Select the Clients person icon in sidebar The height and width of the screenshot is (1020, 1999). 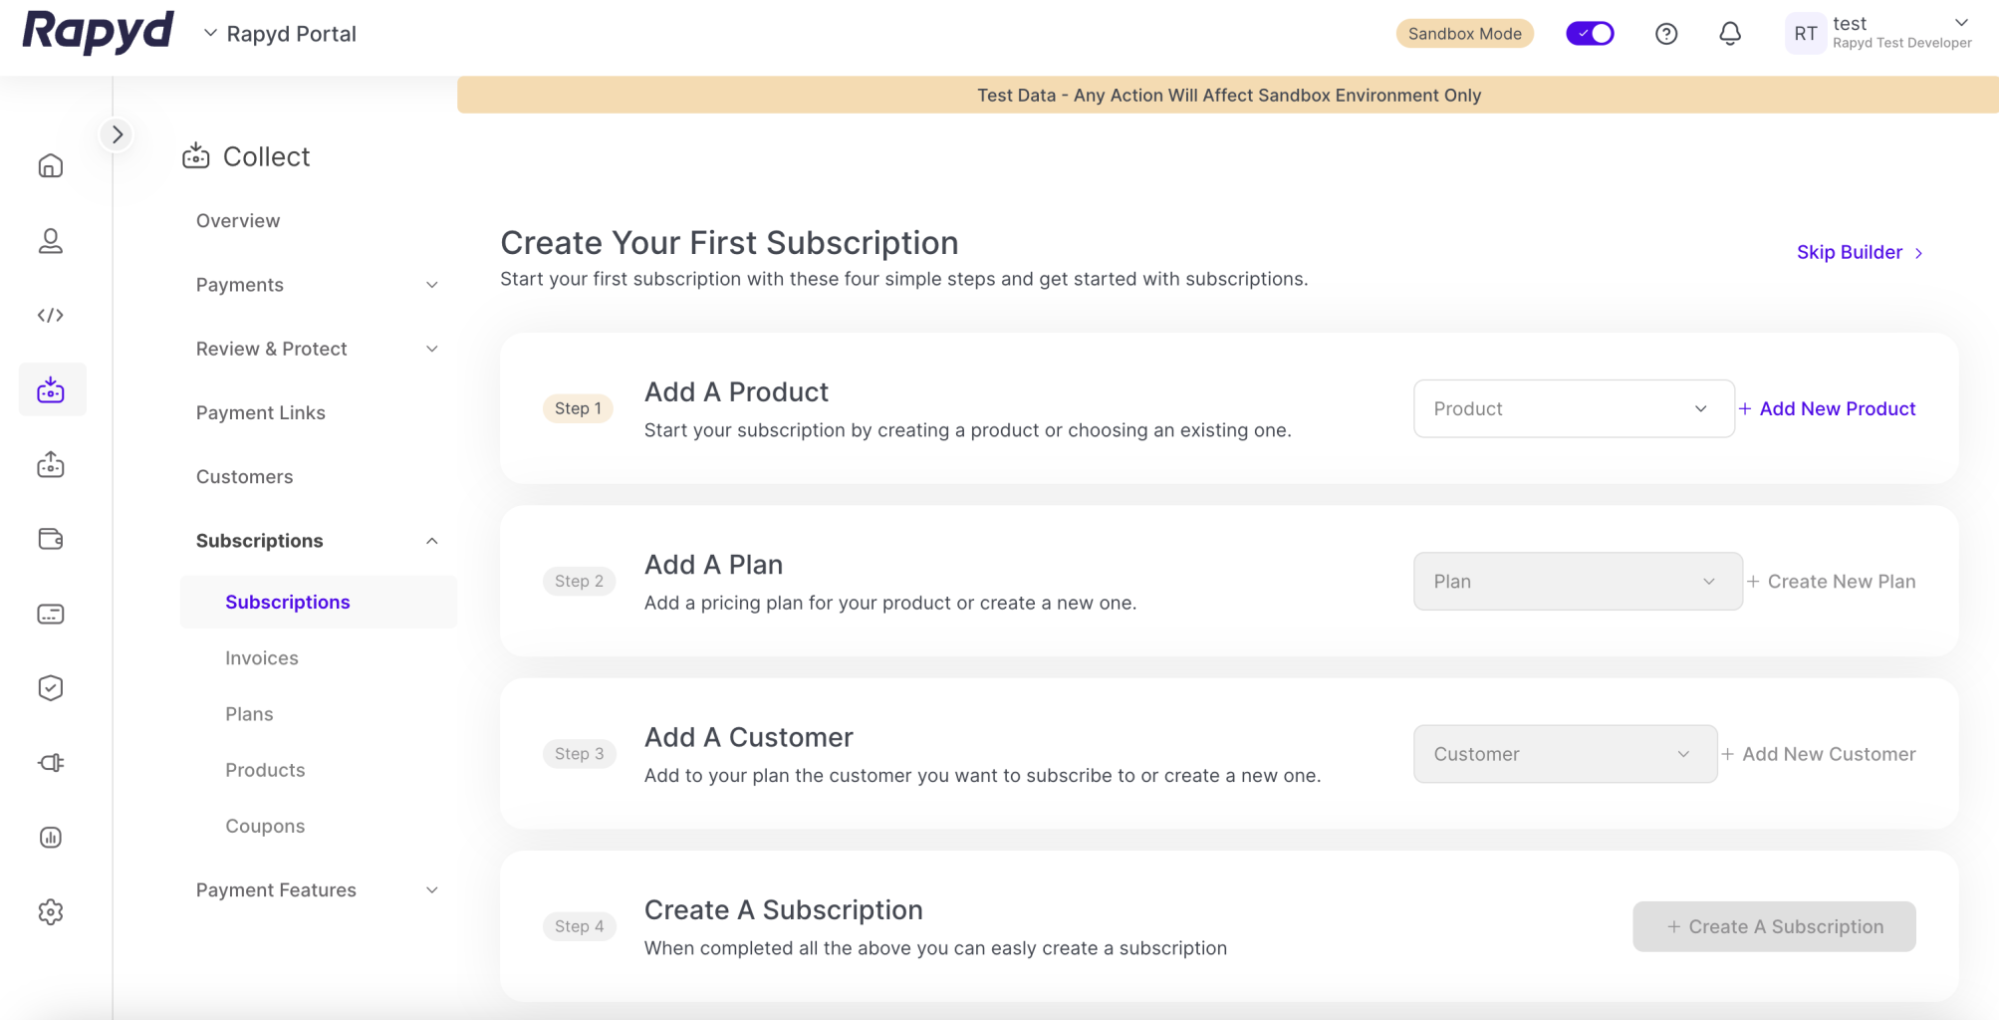pyautogui.click(x=50, y=241)
